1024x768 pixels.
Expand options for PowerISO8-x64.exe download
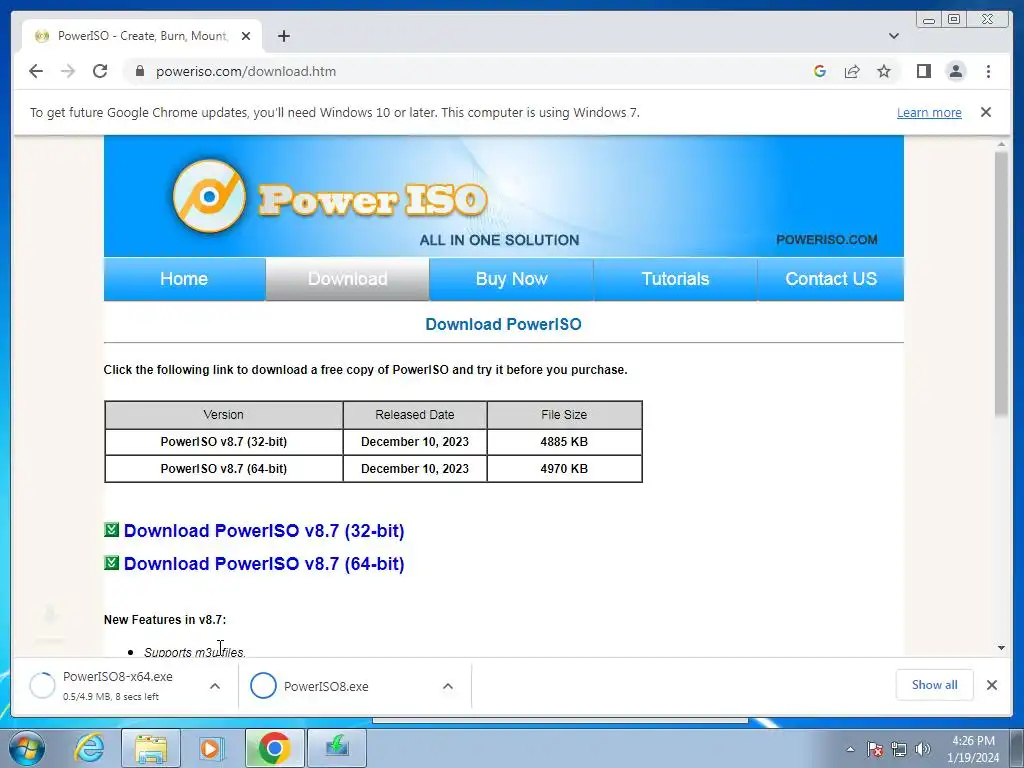[215, 686]
